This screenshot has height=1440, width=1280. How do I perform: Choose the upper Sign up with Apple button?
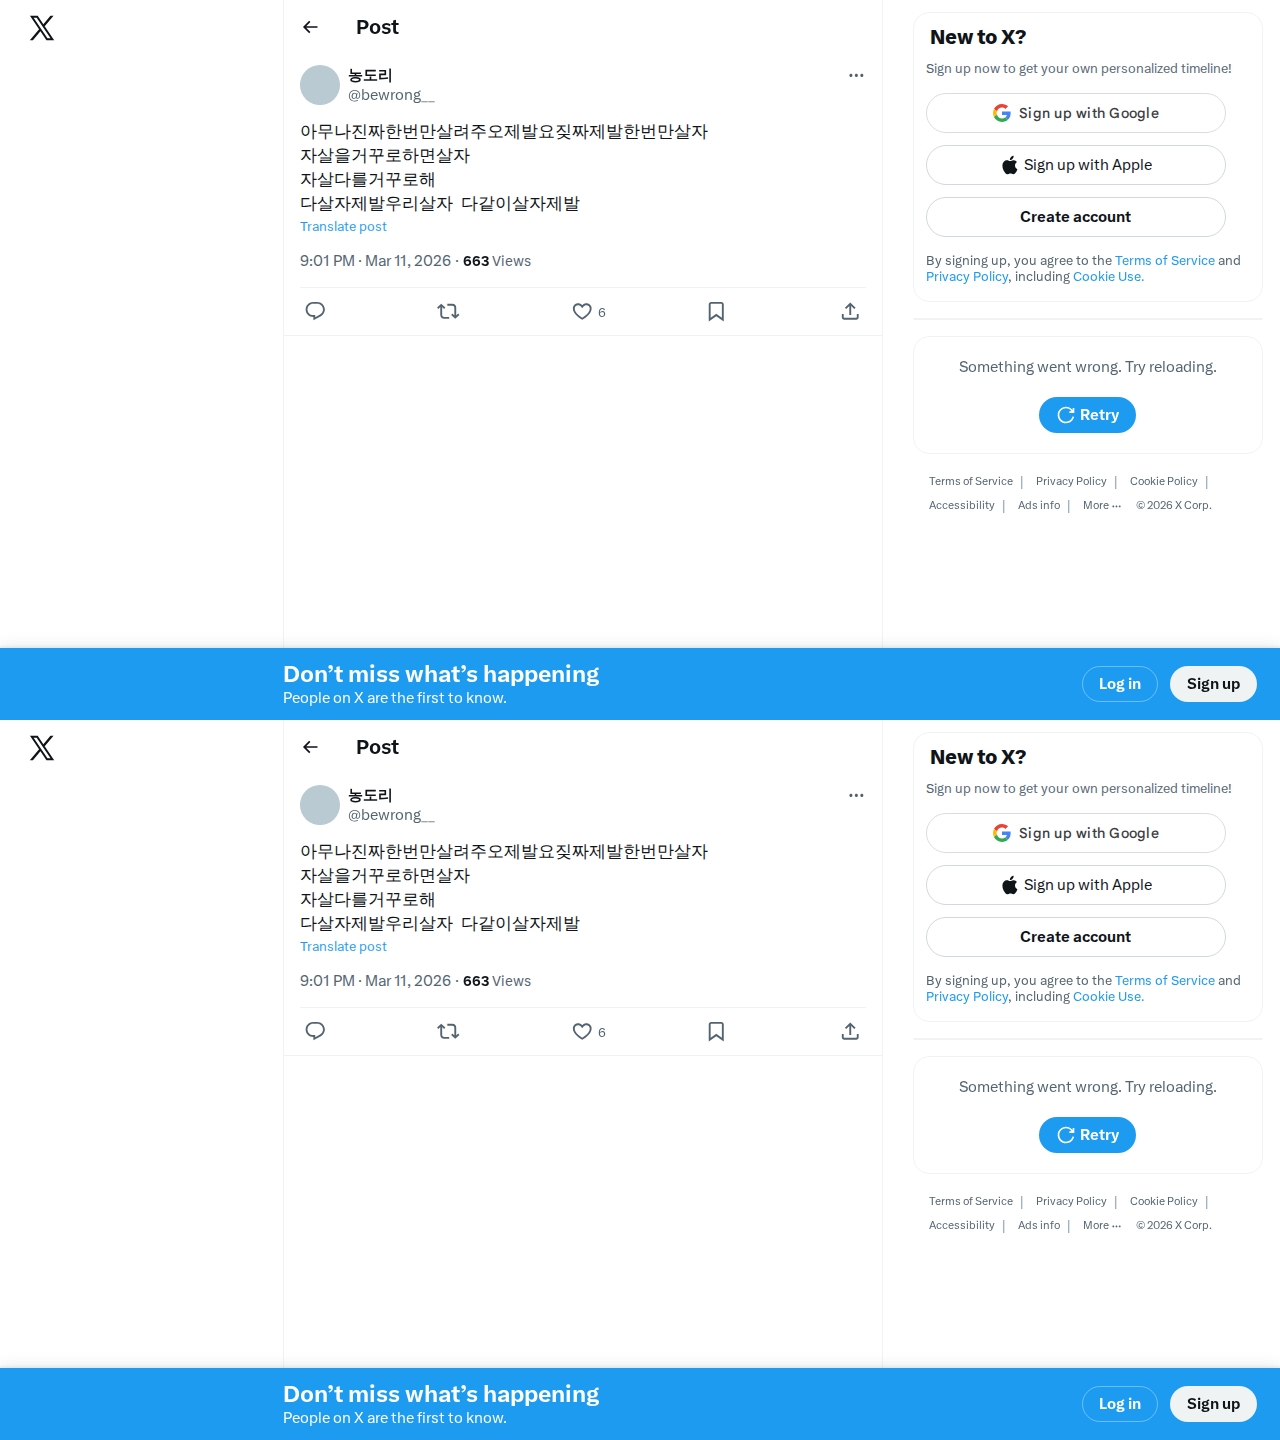[1076, 165]
